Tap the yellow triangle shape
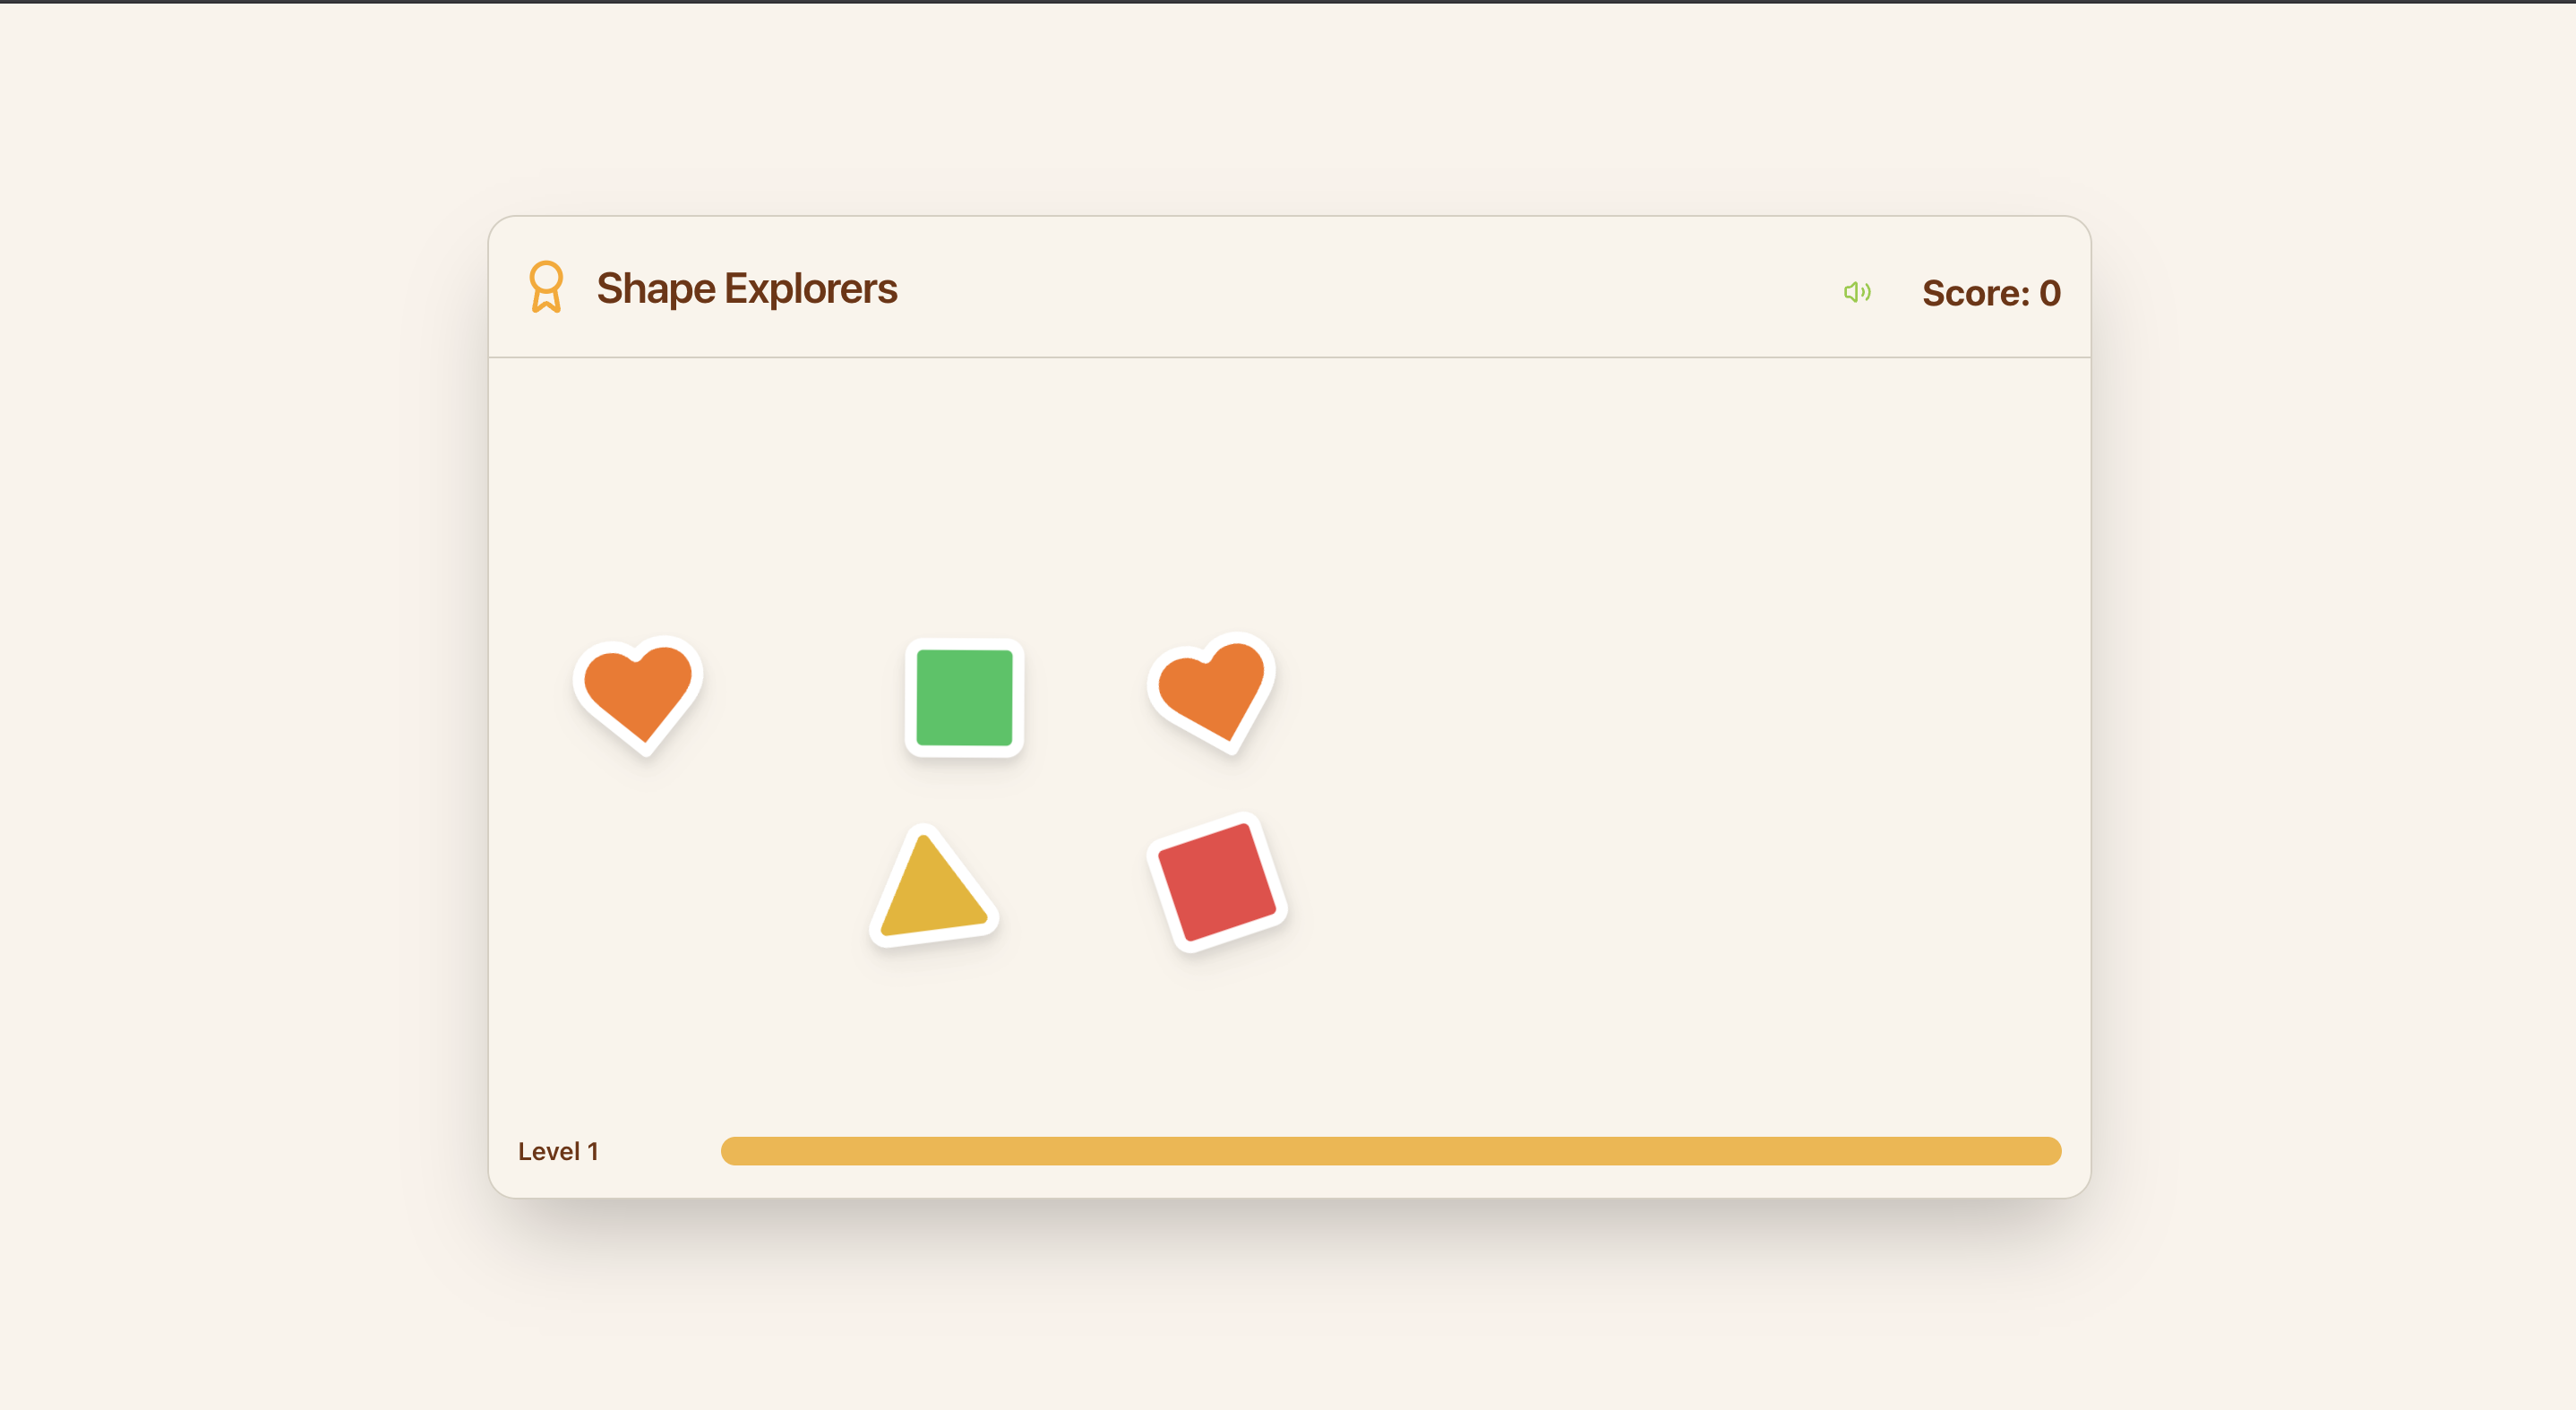The width and height of the screenshot is (2576, 1410). click(x=932, y=888)
